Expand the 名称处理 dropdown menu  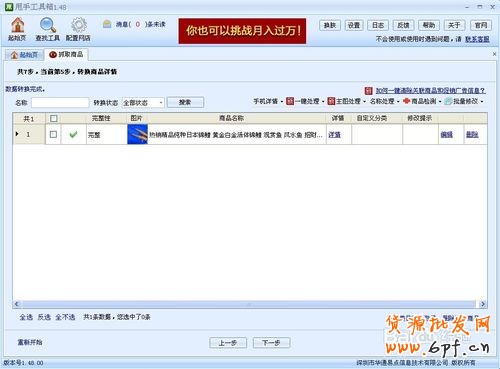coord(384,101)
